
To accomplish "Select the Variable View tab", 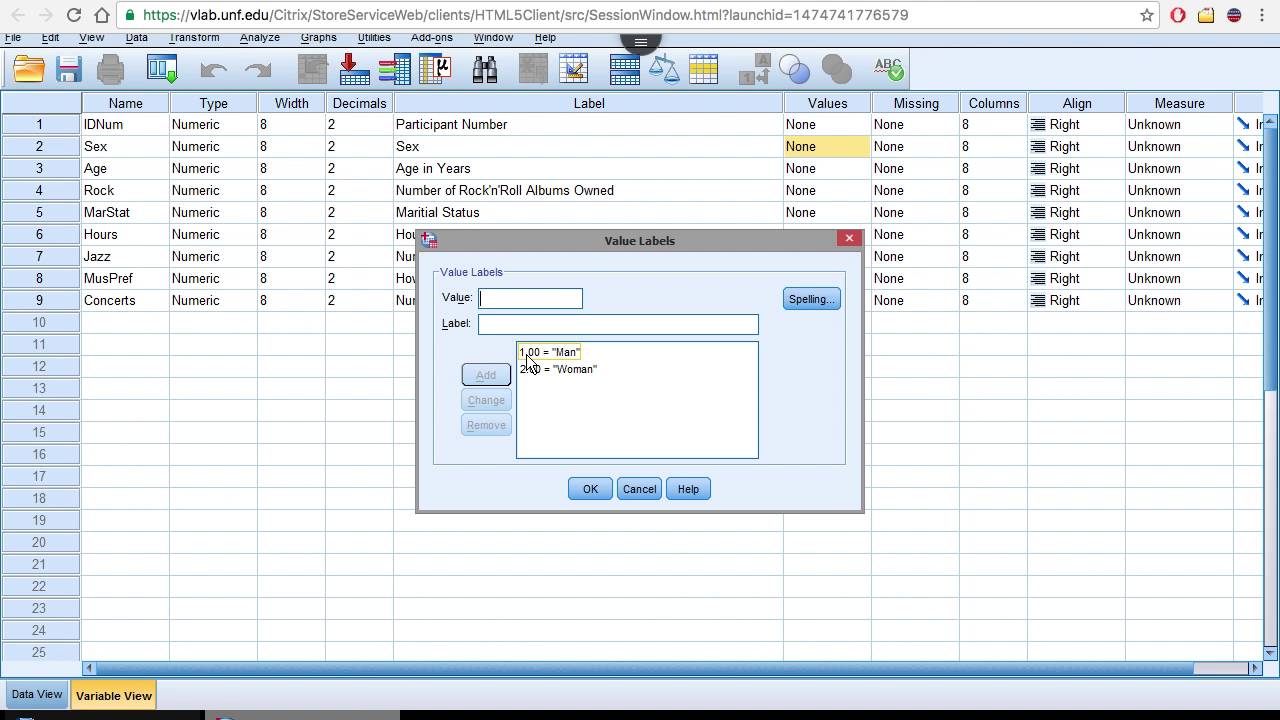I will pos(114,696).
